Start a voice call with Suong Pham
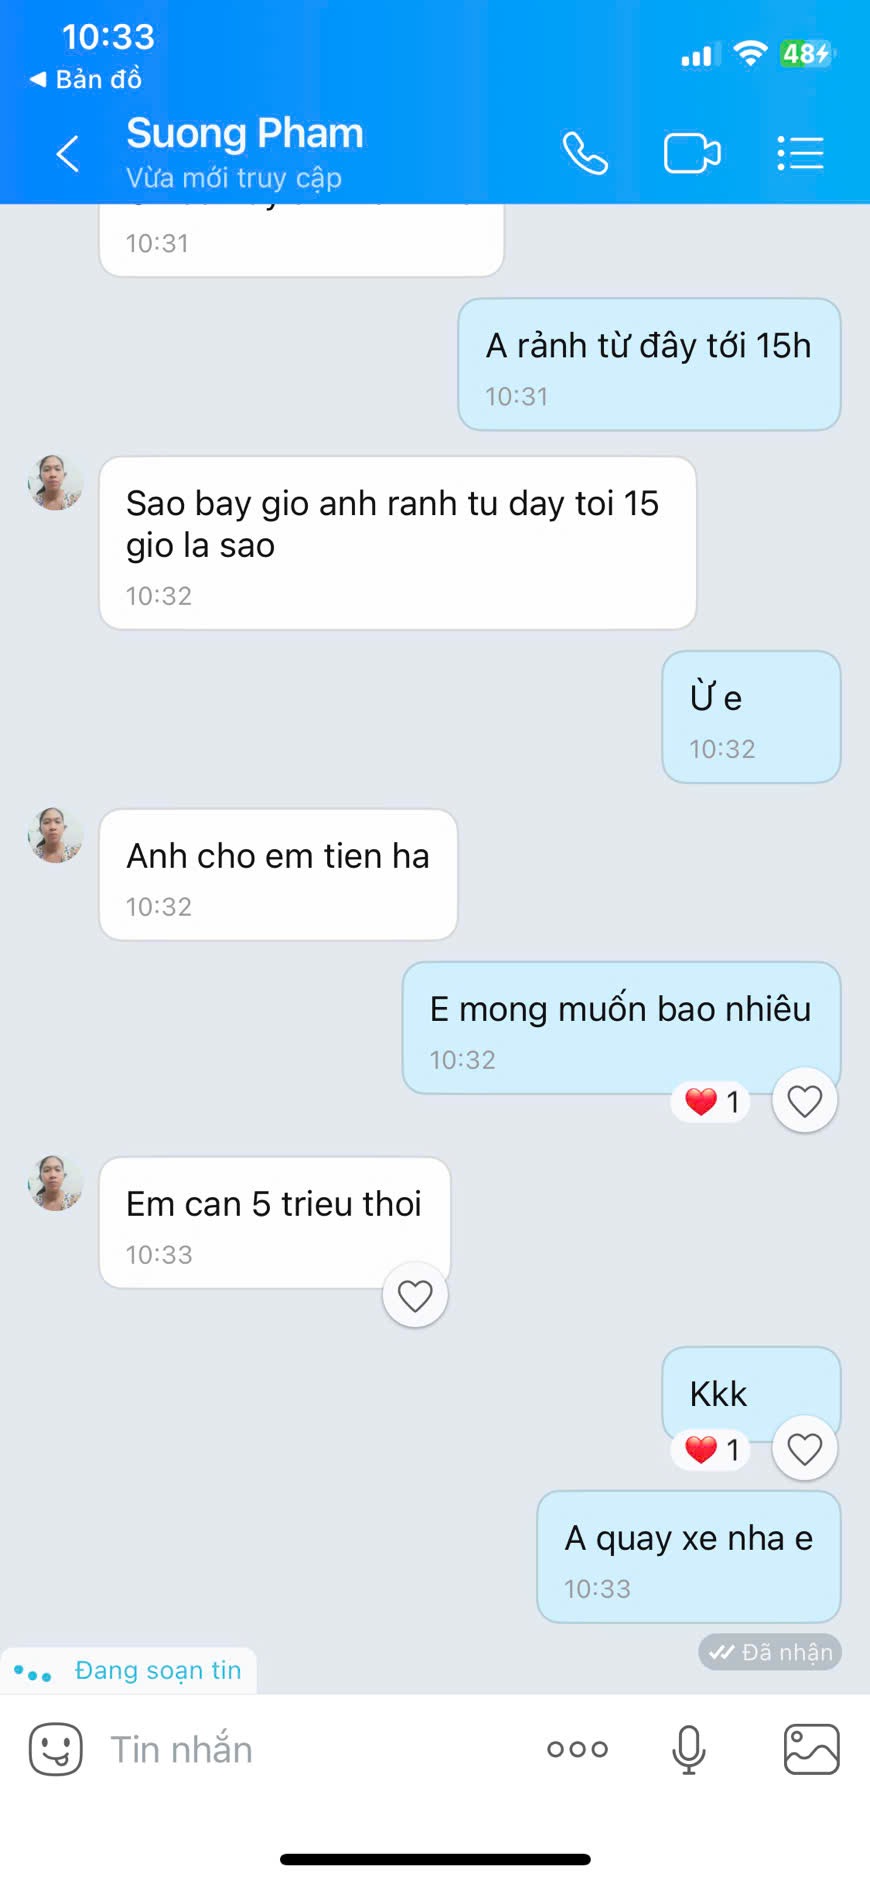 coord(585,154)
